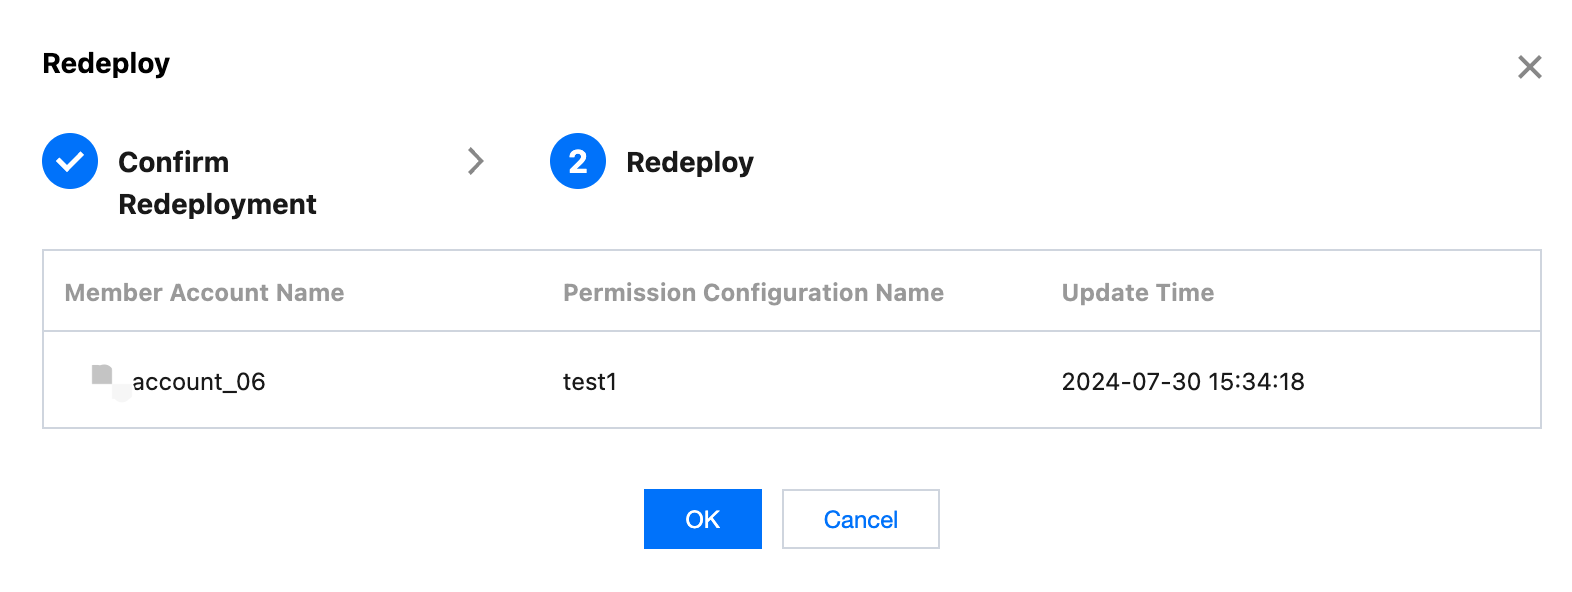Click the Redeploy dialog title
Image resolution: width=1572 pixels, height=592 pixels.
(106, 63)
